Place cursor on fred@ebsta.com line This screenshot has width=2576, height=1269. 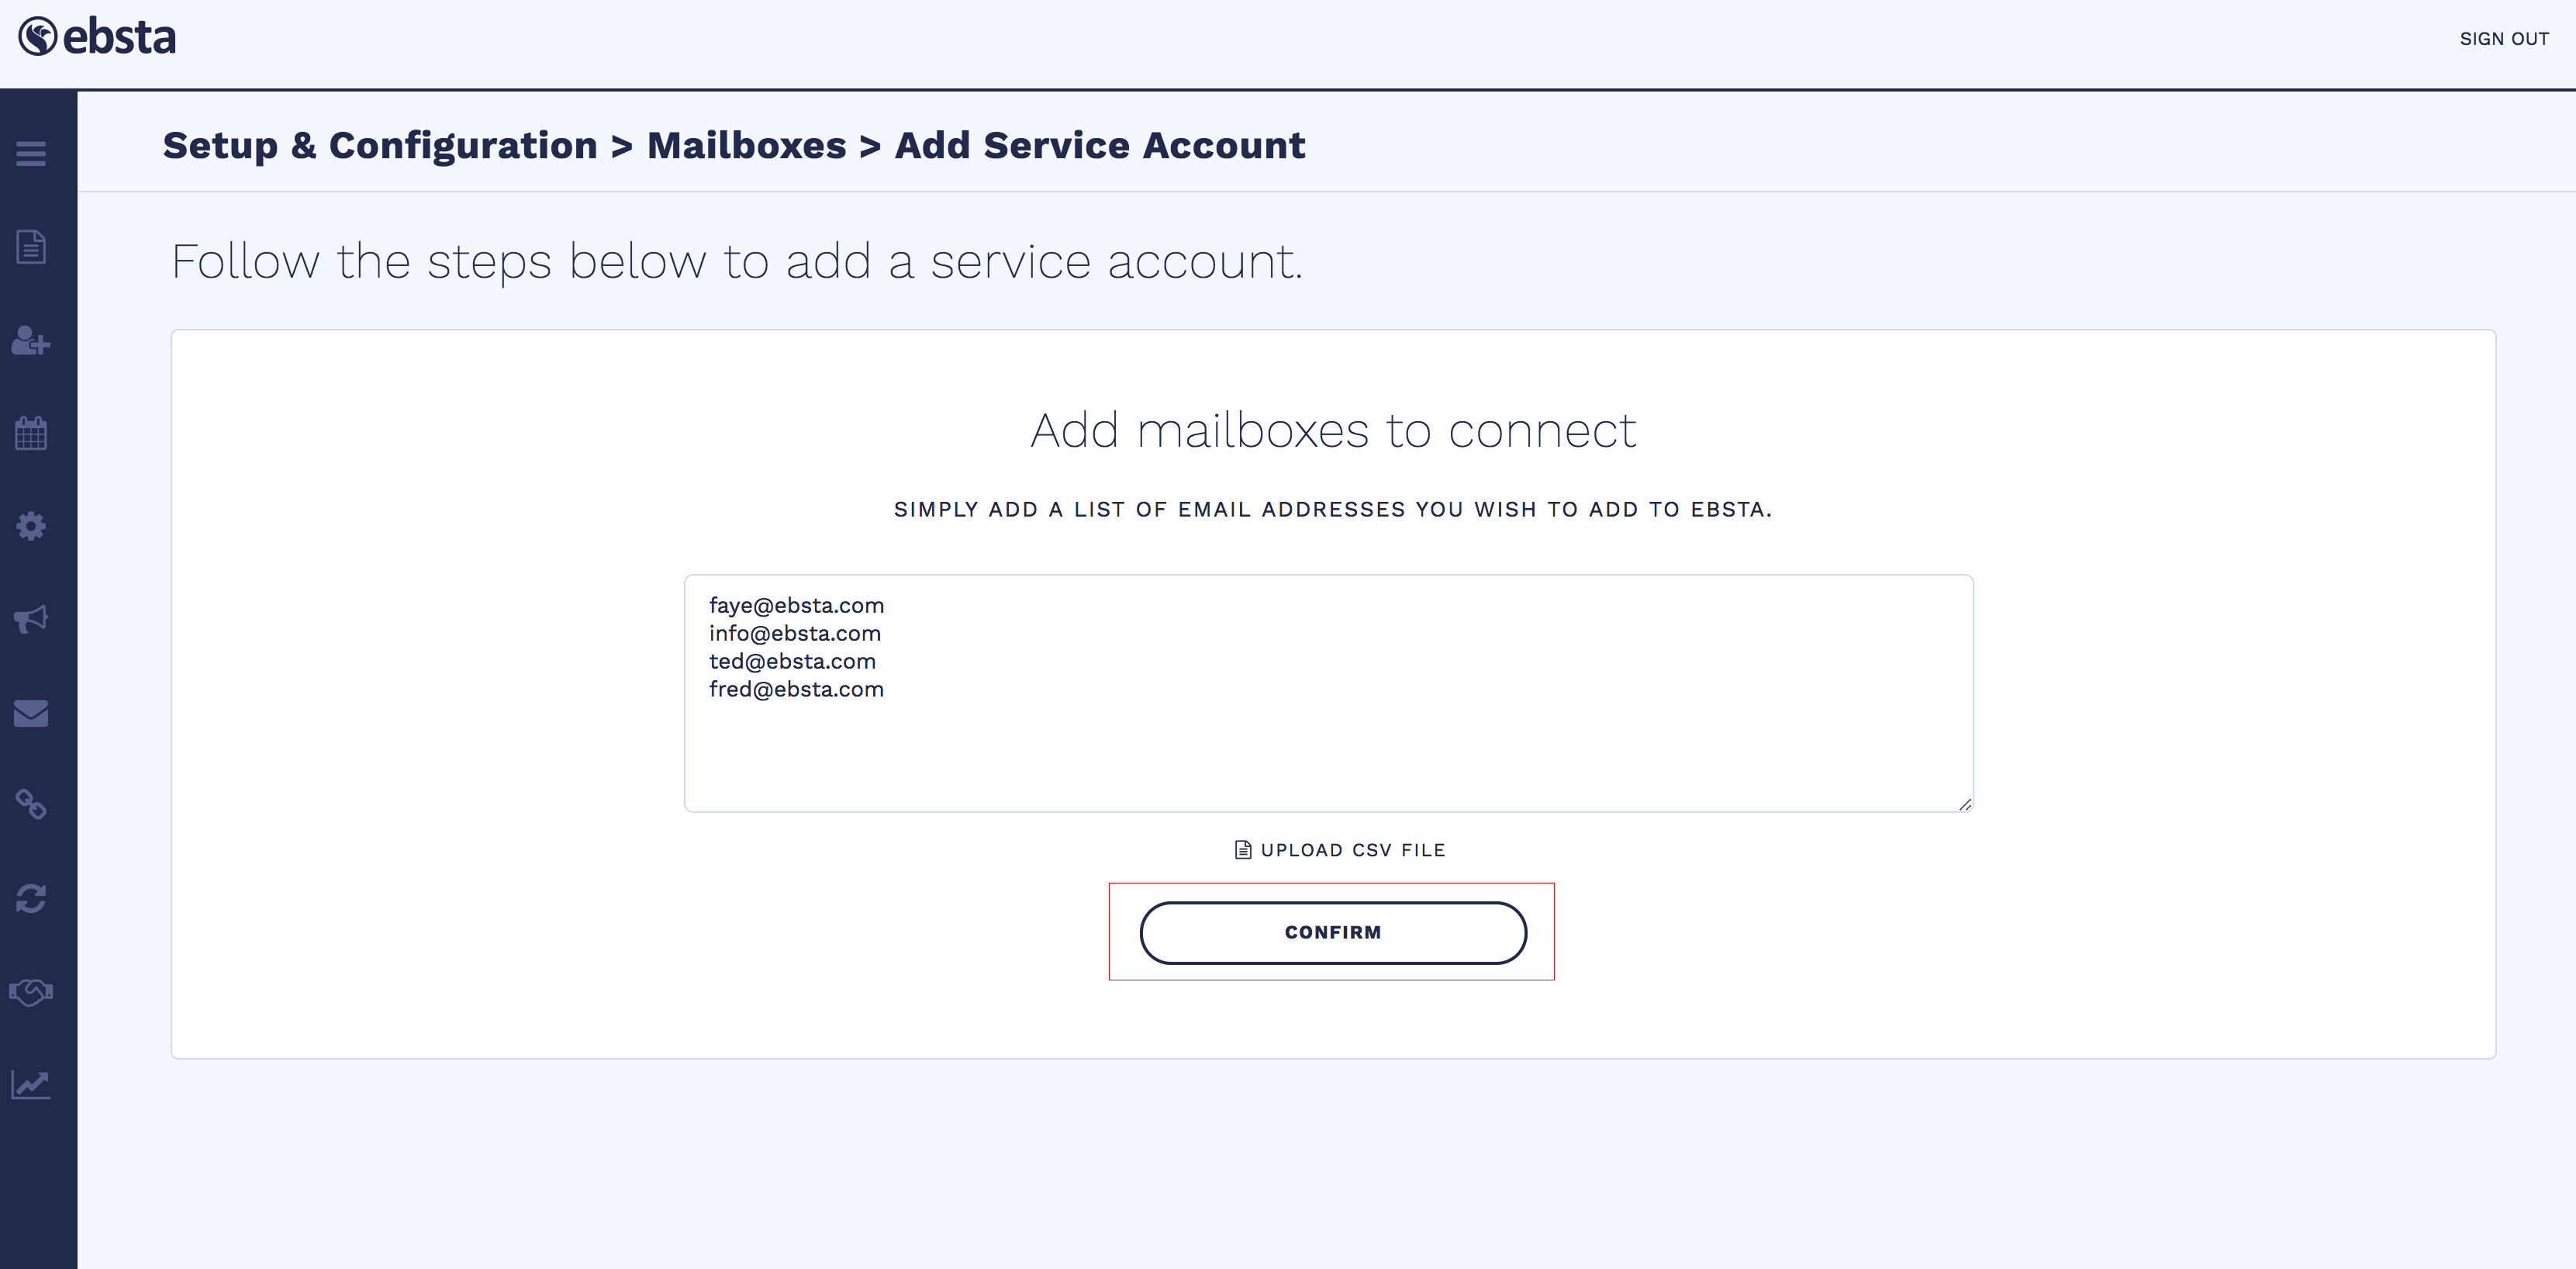[x=796, y=690]
